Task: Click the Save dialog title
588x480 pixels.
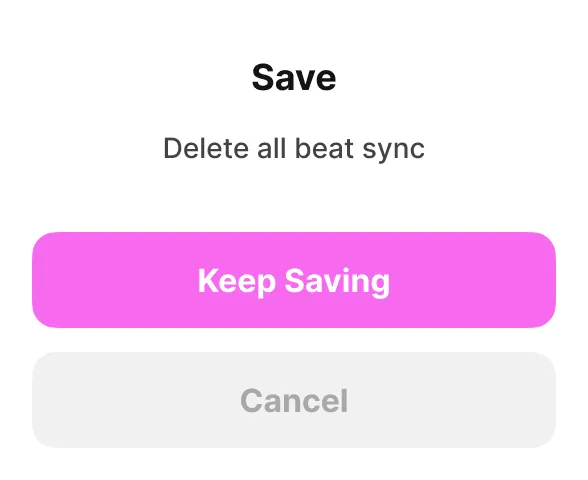Action: [294, 77]
